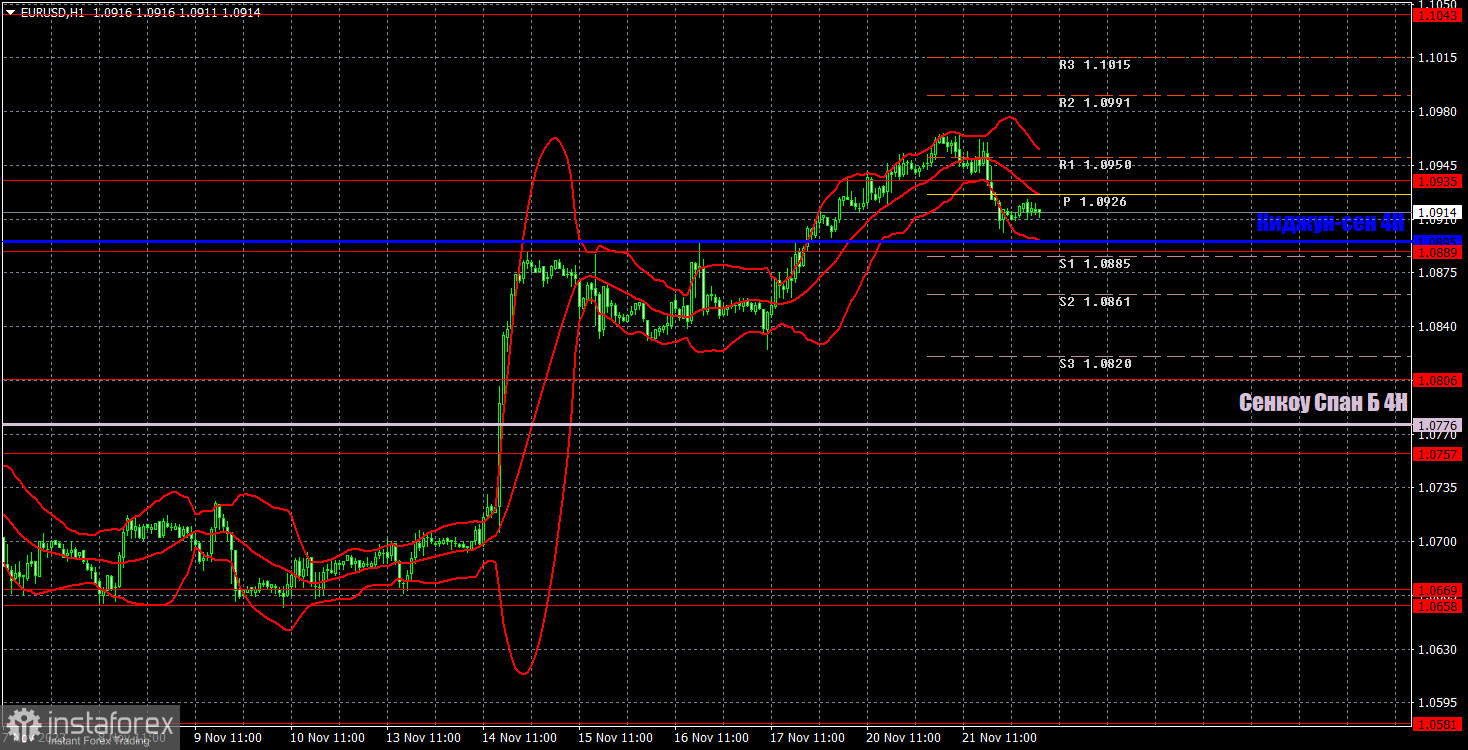Click the red 1.0658 price level tag
This screenshot has width=1468, height=750.
click(1439, 606)
